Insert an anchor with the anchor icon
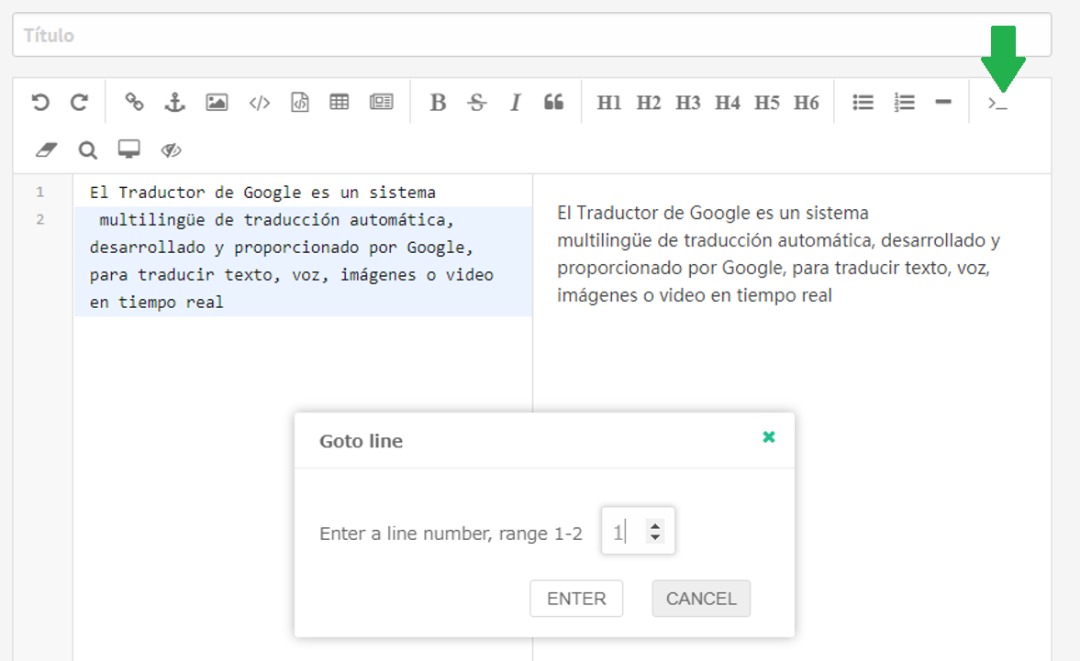This screenshot has width=1080, height=661. 174,103
